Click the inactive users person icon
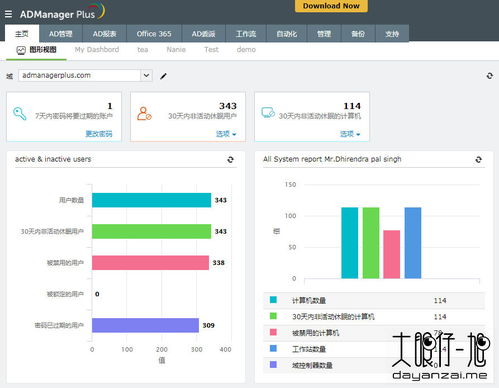Screen dimensions: 499x388 (144, 114)
